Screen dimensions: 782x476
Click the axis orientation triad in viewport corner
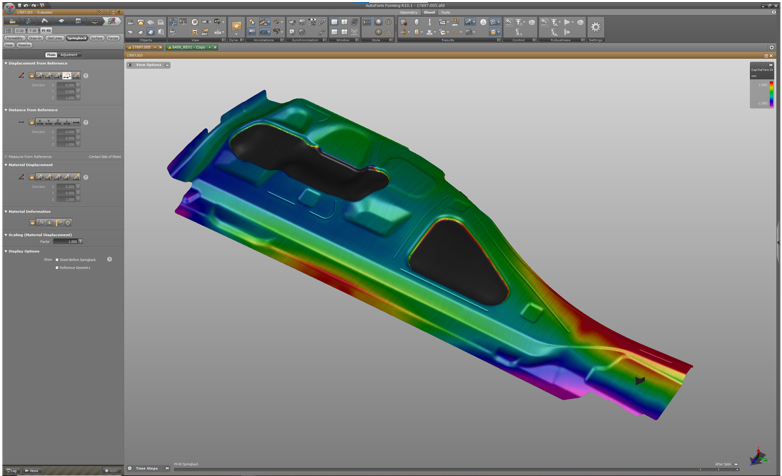[x=758, y=456]
